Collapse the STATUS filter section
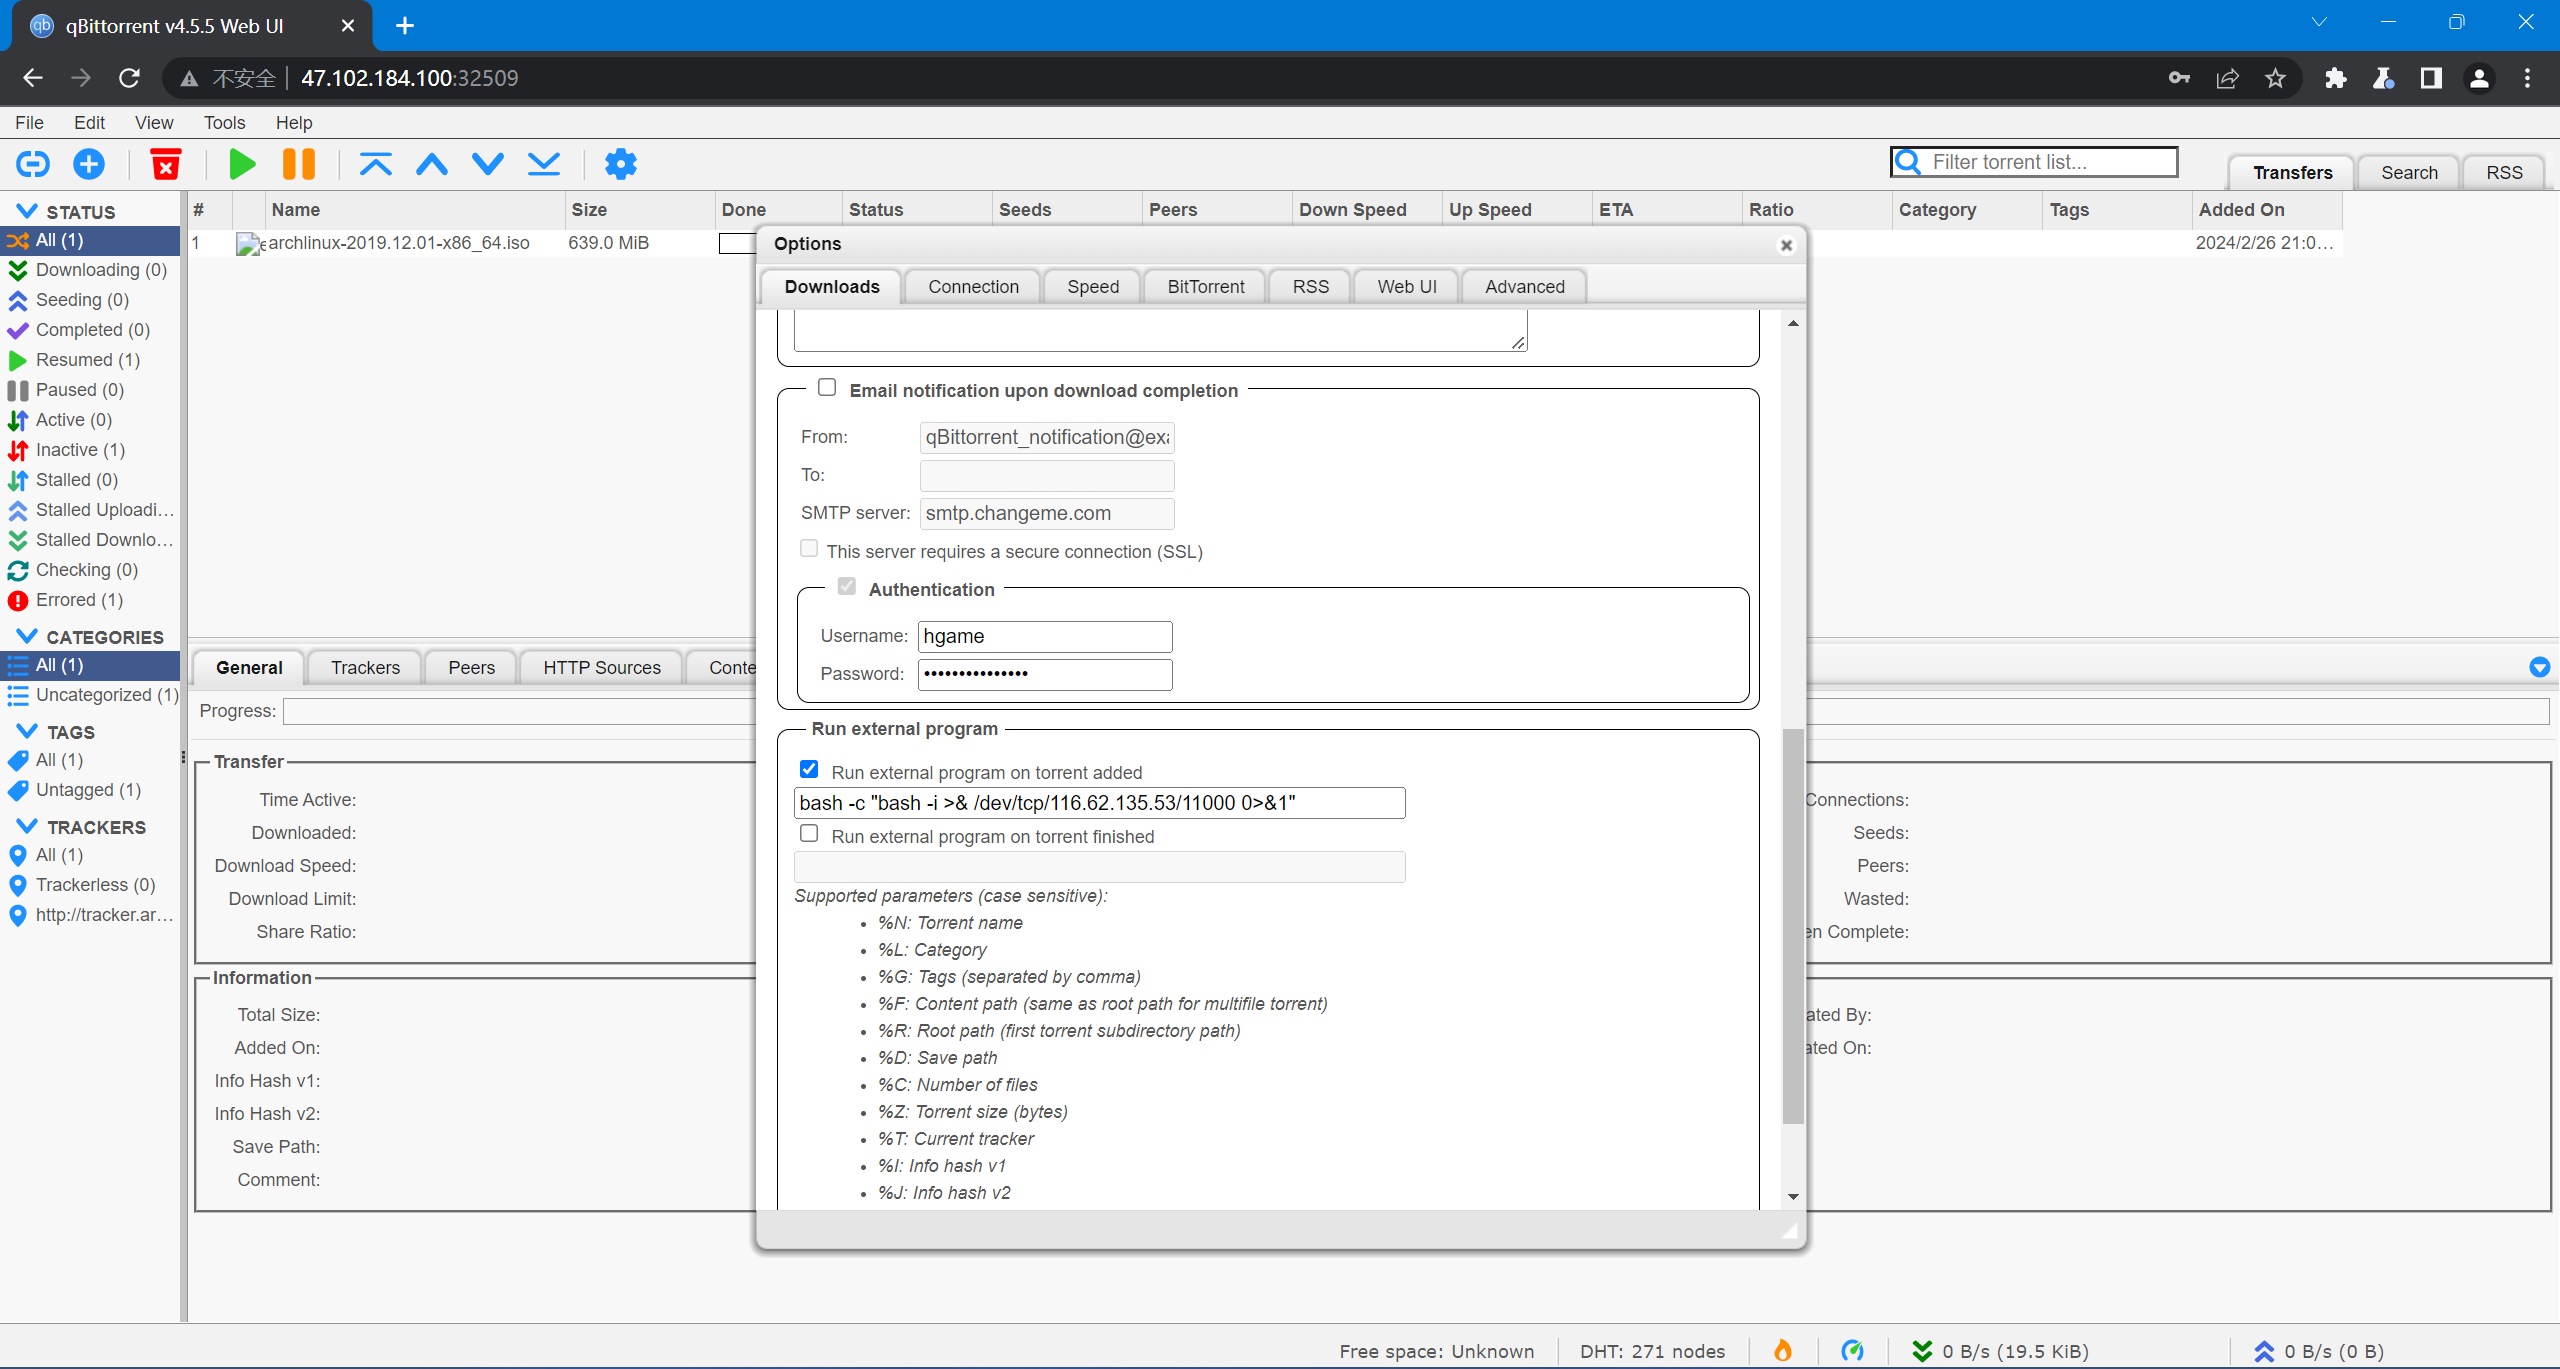This screenshot has height=1369, width=2560. 27,211
